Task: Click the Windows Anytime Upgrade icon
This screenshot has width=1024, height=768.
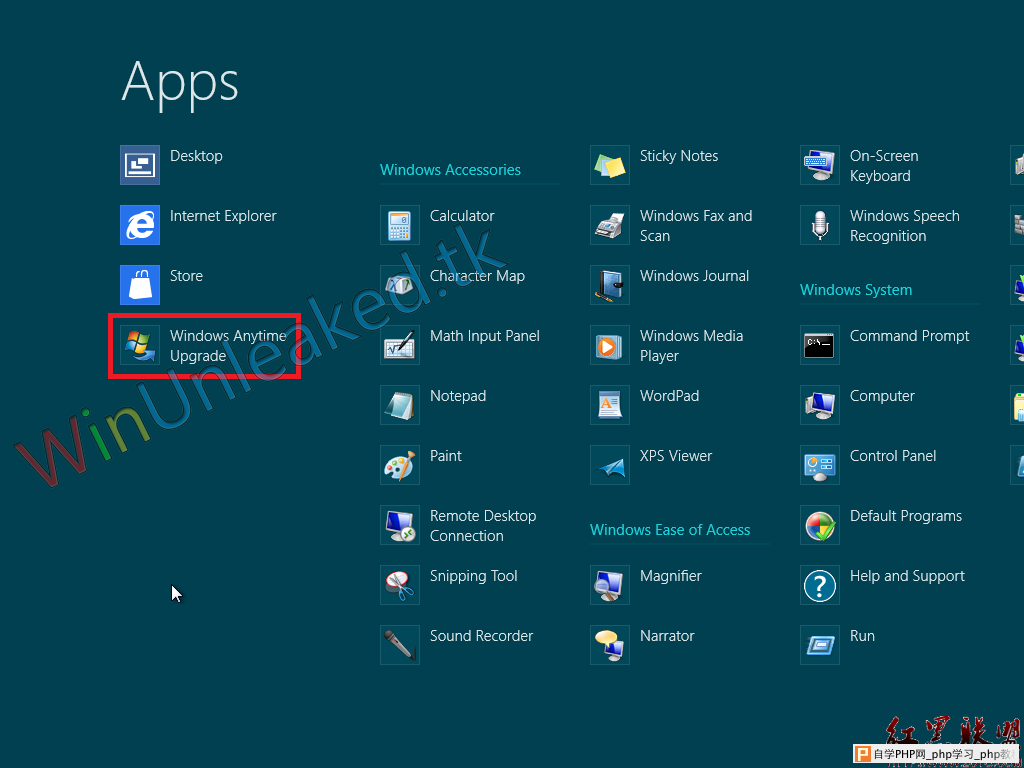Action: pyautogui.click(x=140, y=345)
